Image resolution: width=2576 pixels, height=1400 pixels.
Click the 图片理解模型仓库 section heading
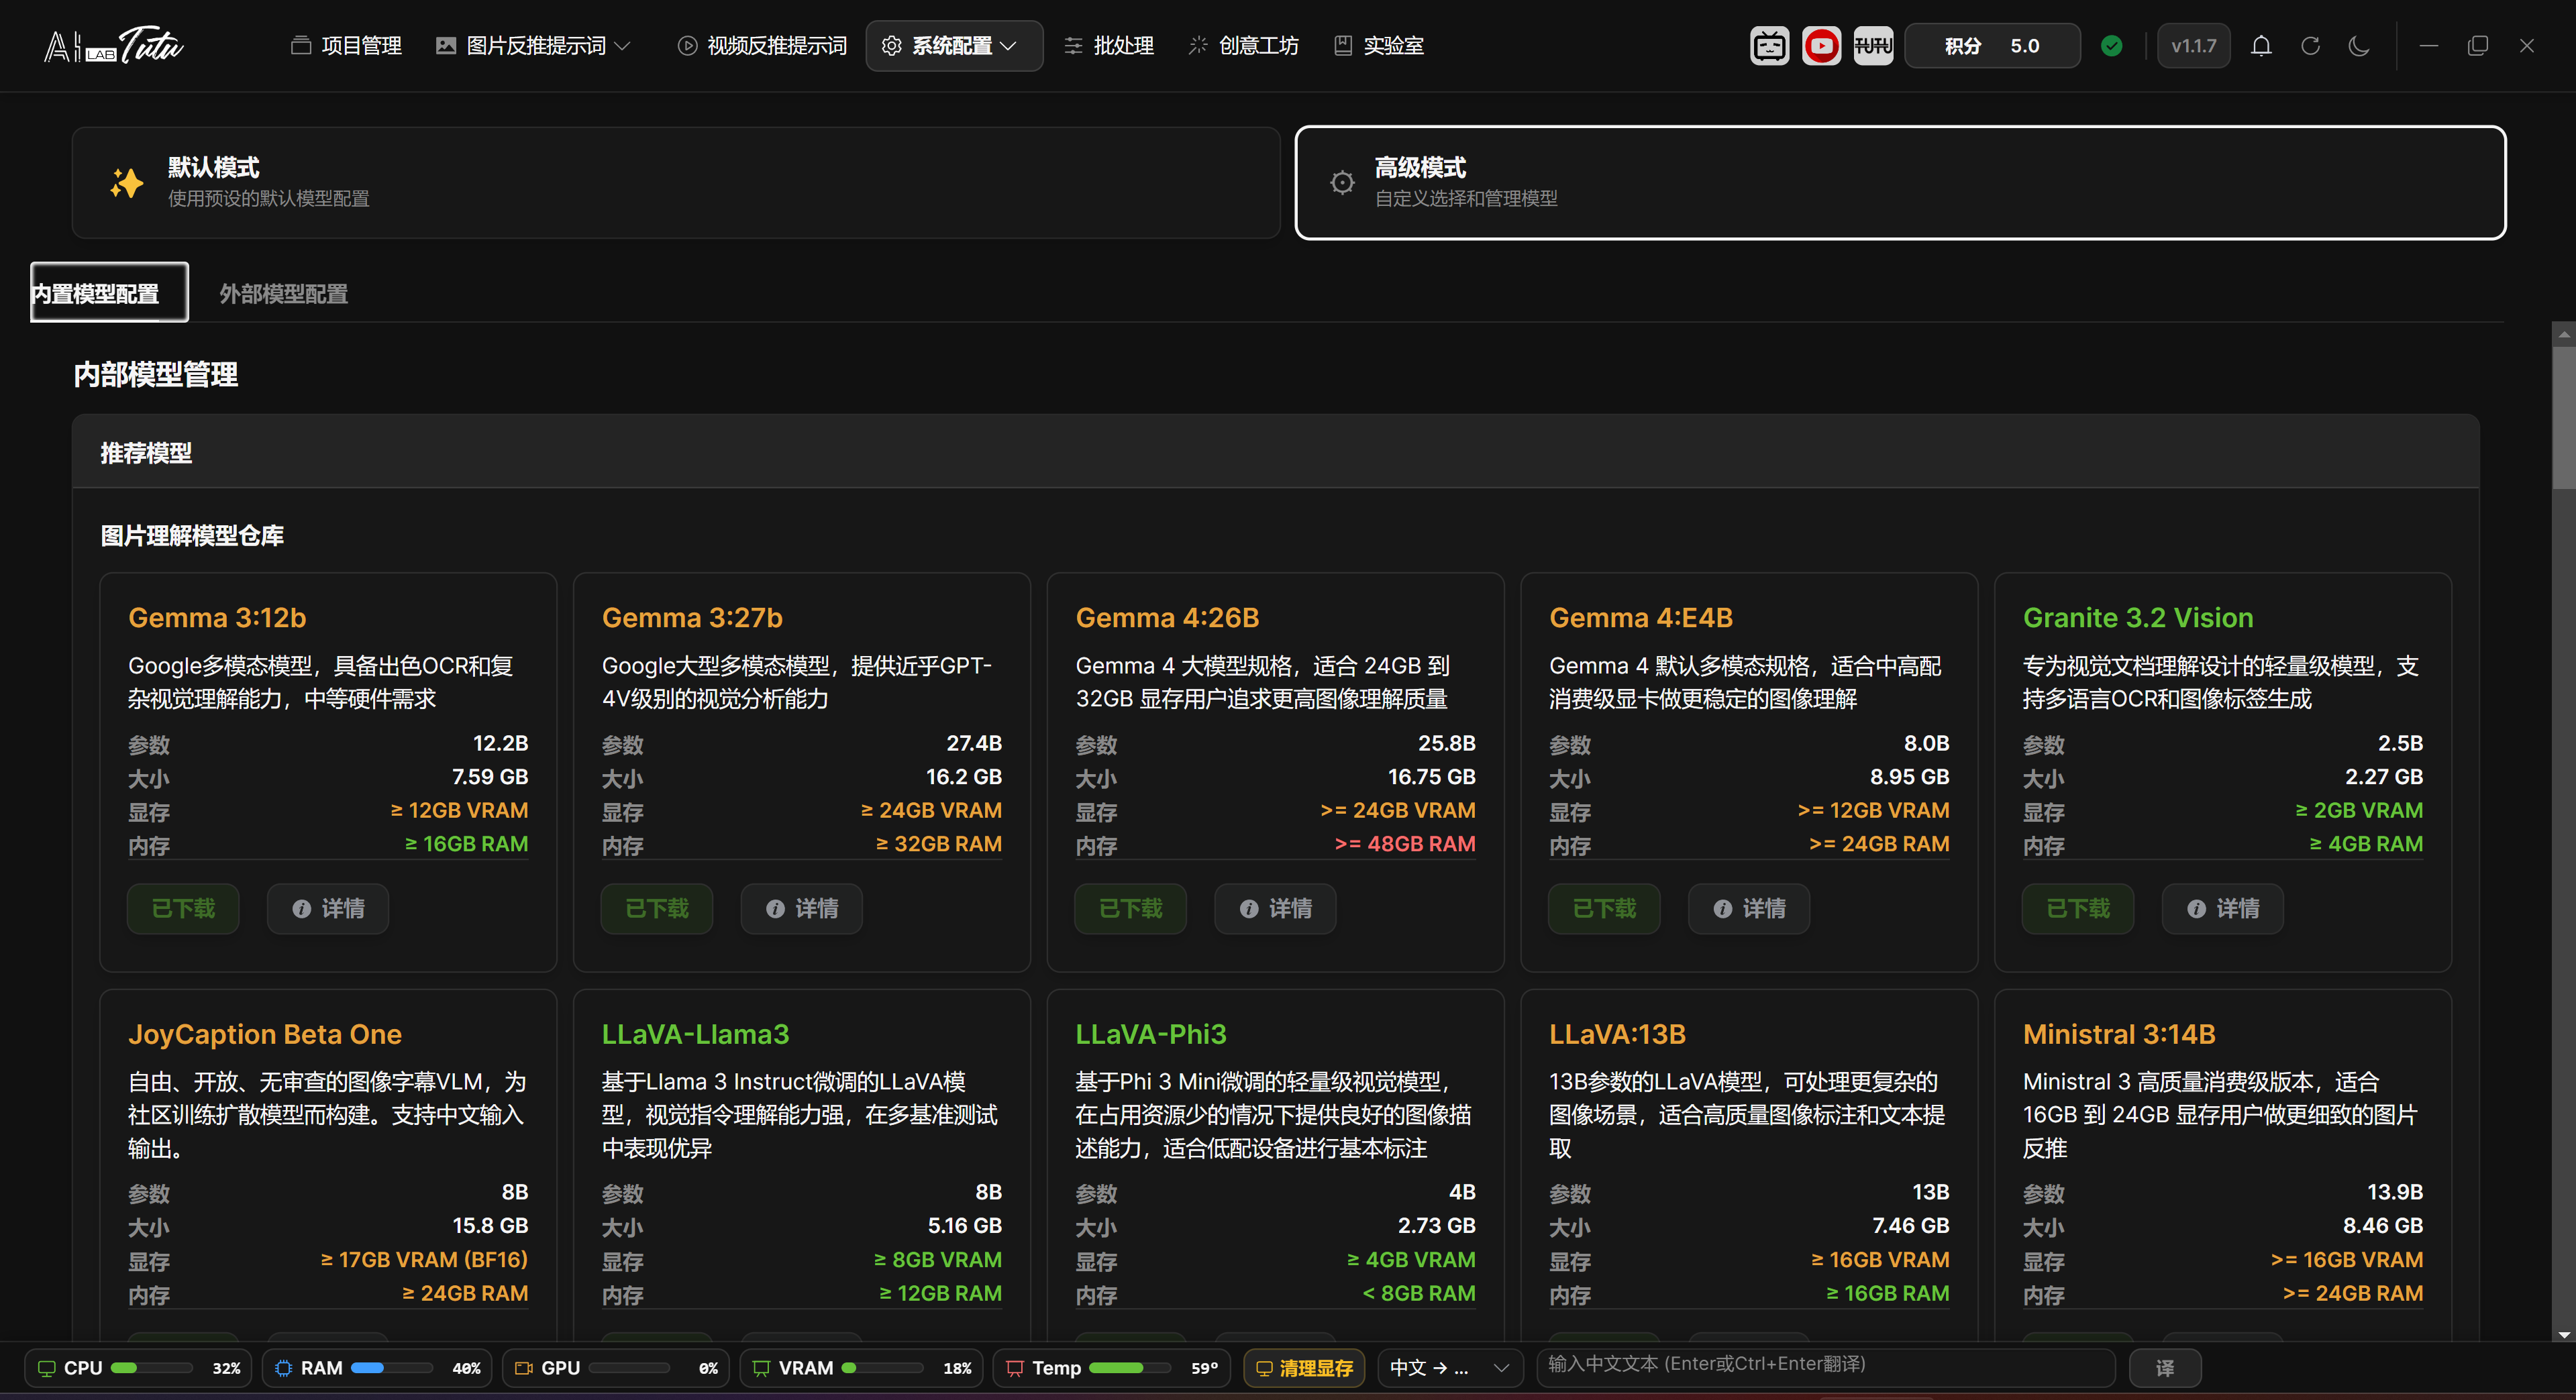[192, 536]
